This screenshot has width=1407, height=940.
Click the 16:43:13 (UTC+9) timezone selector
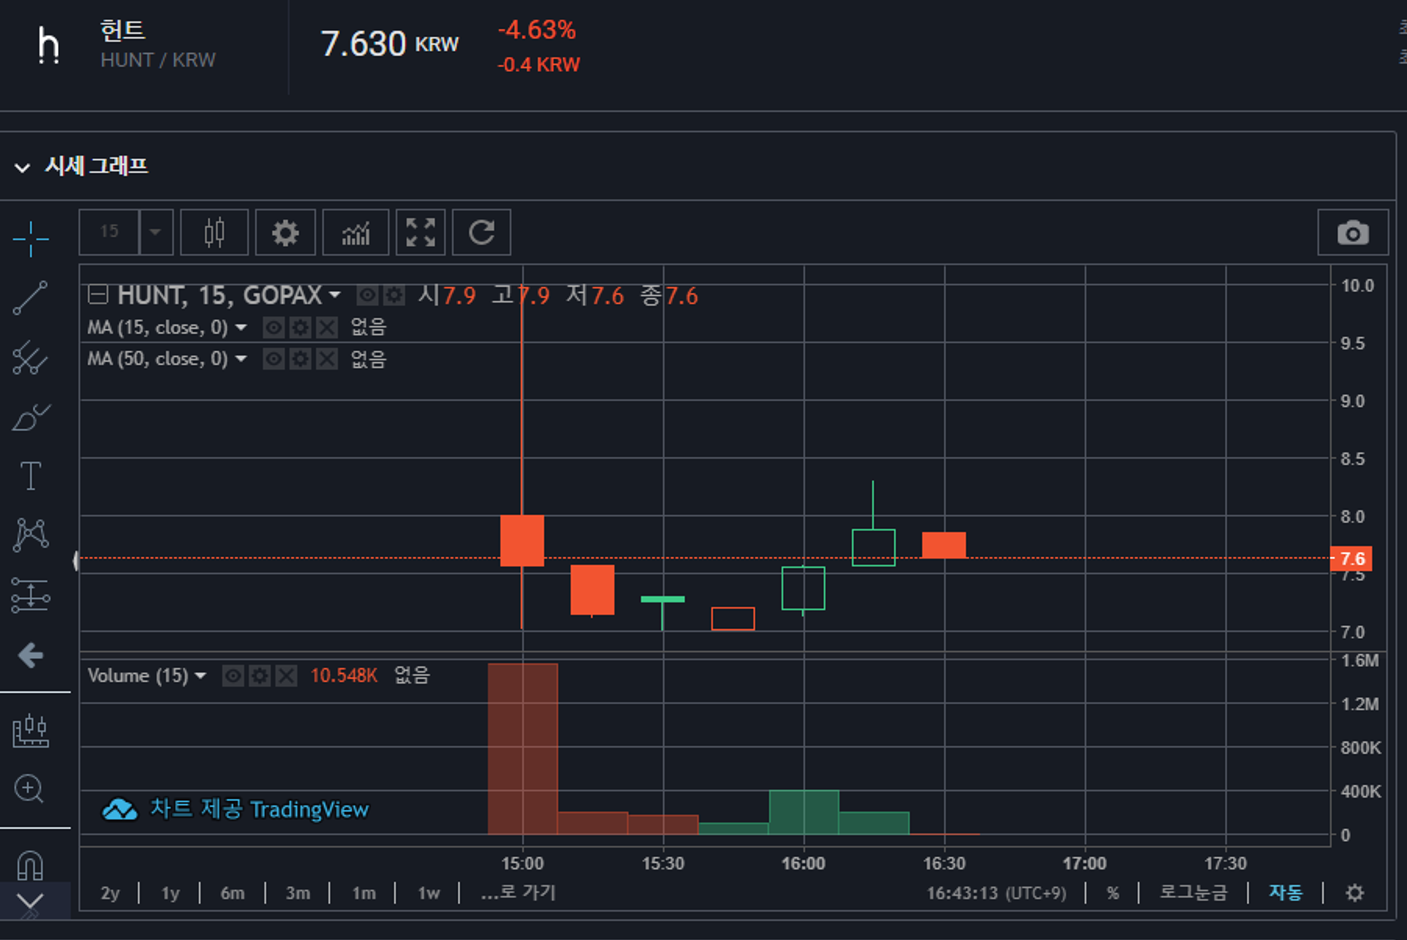[996, 893]
